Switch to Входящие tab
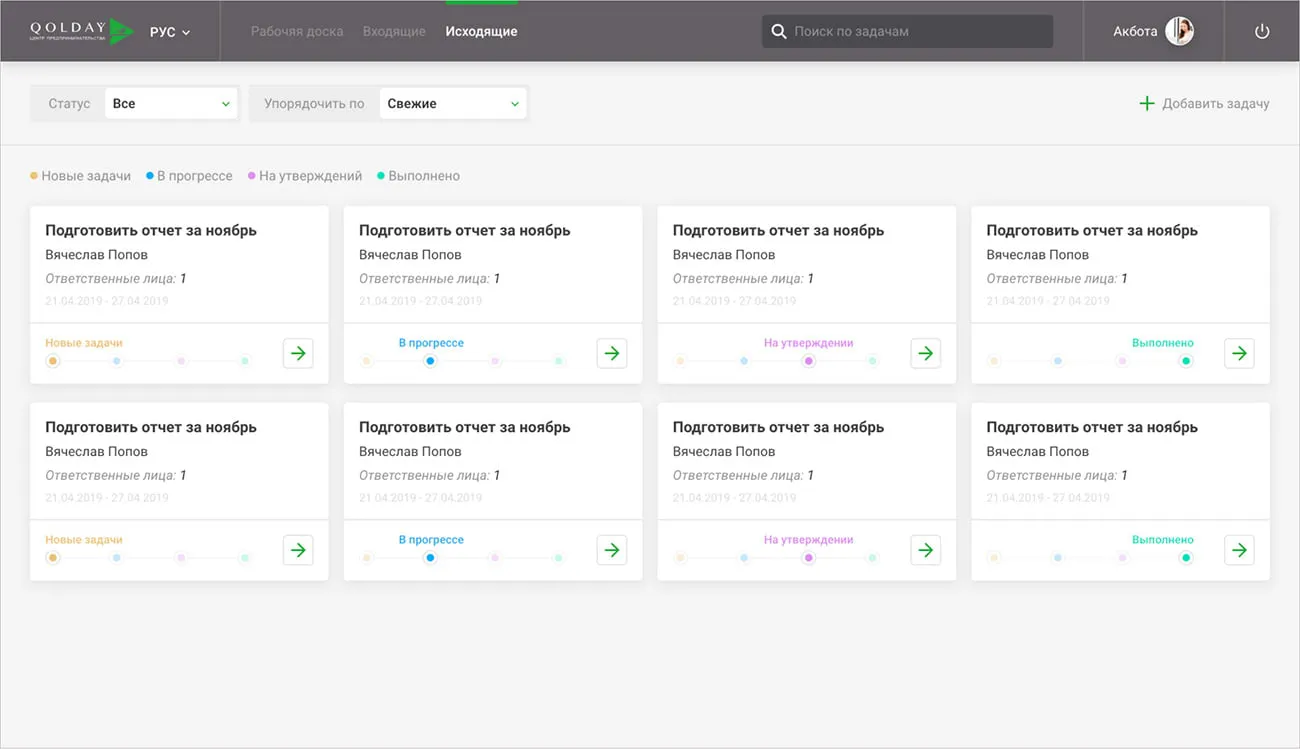 [394, 32]
